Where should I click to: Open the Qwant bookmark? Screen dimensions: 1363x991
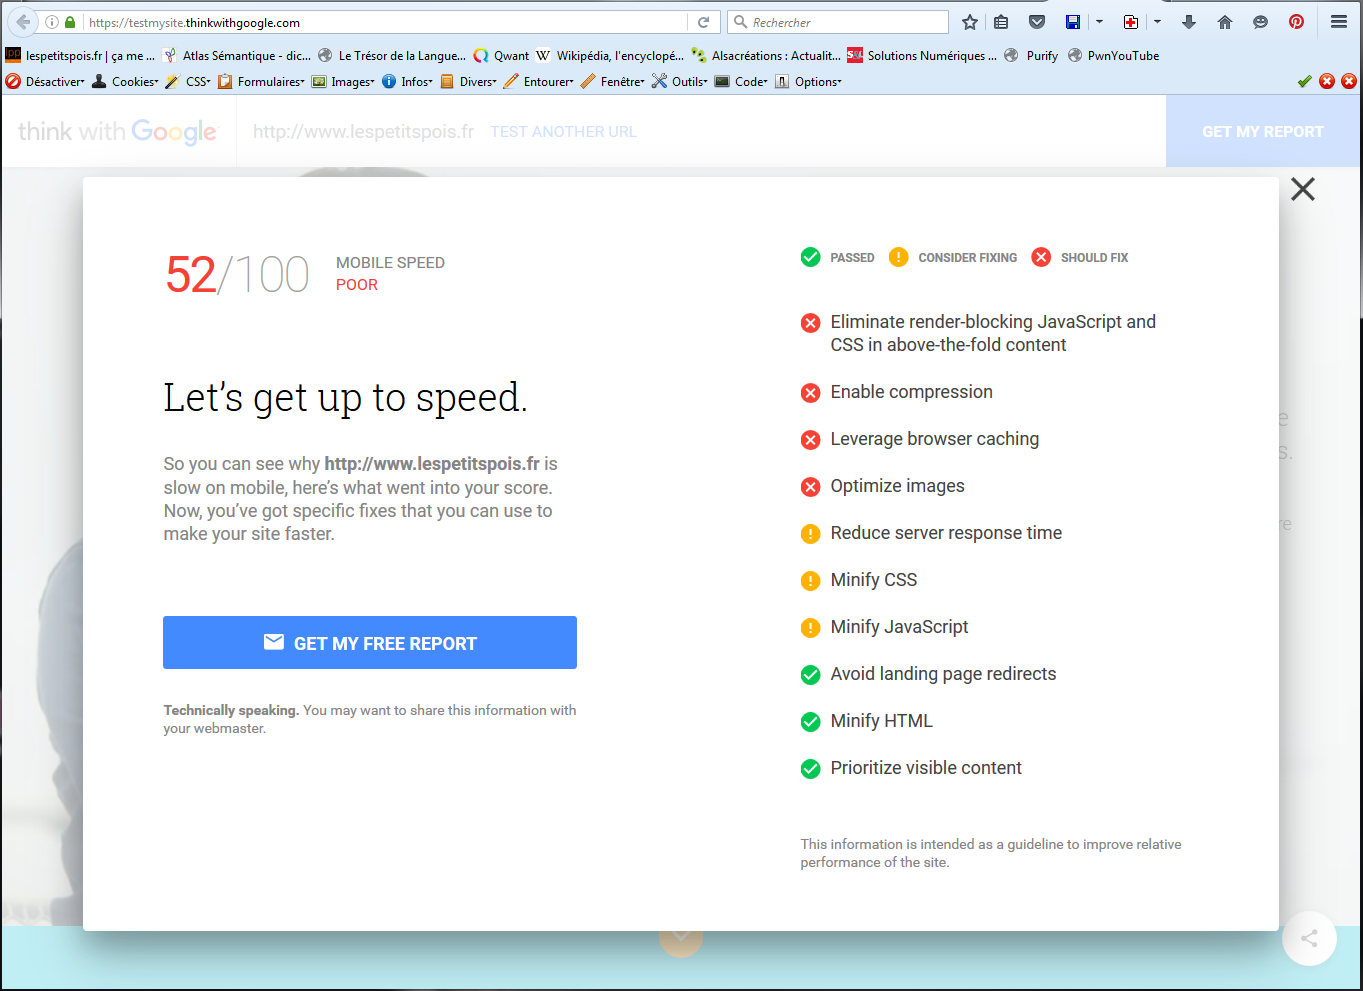502,56
